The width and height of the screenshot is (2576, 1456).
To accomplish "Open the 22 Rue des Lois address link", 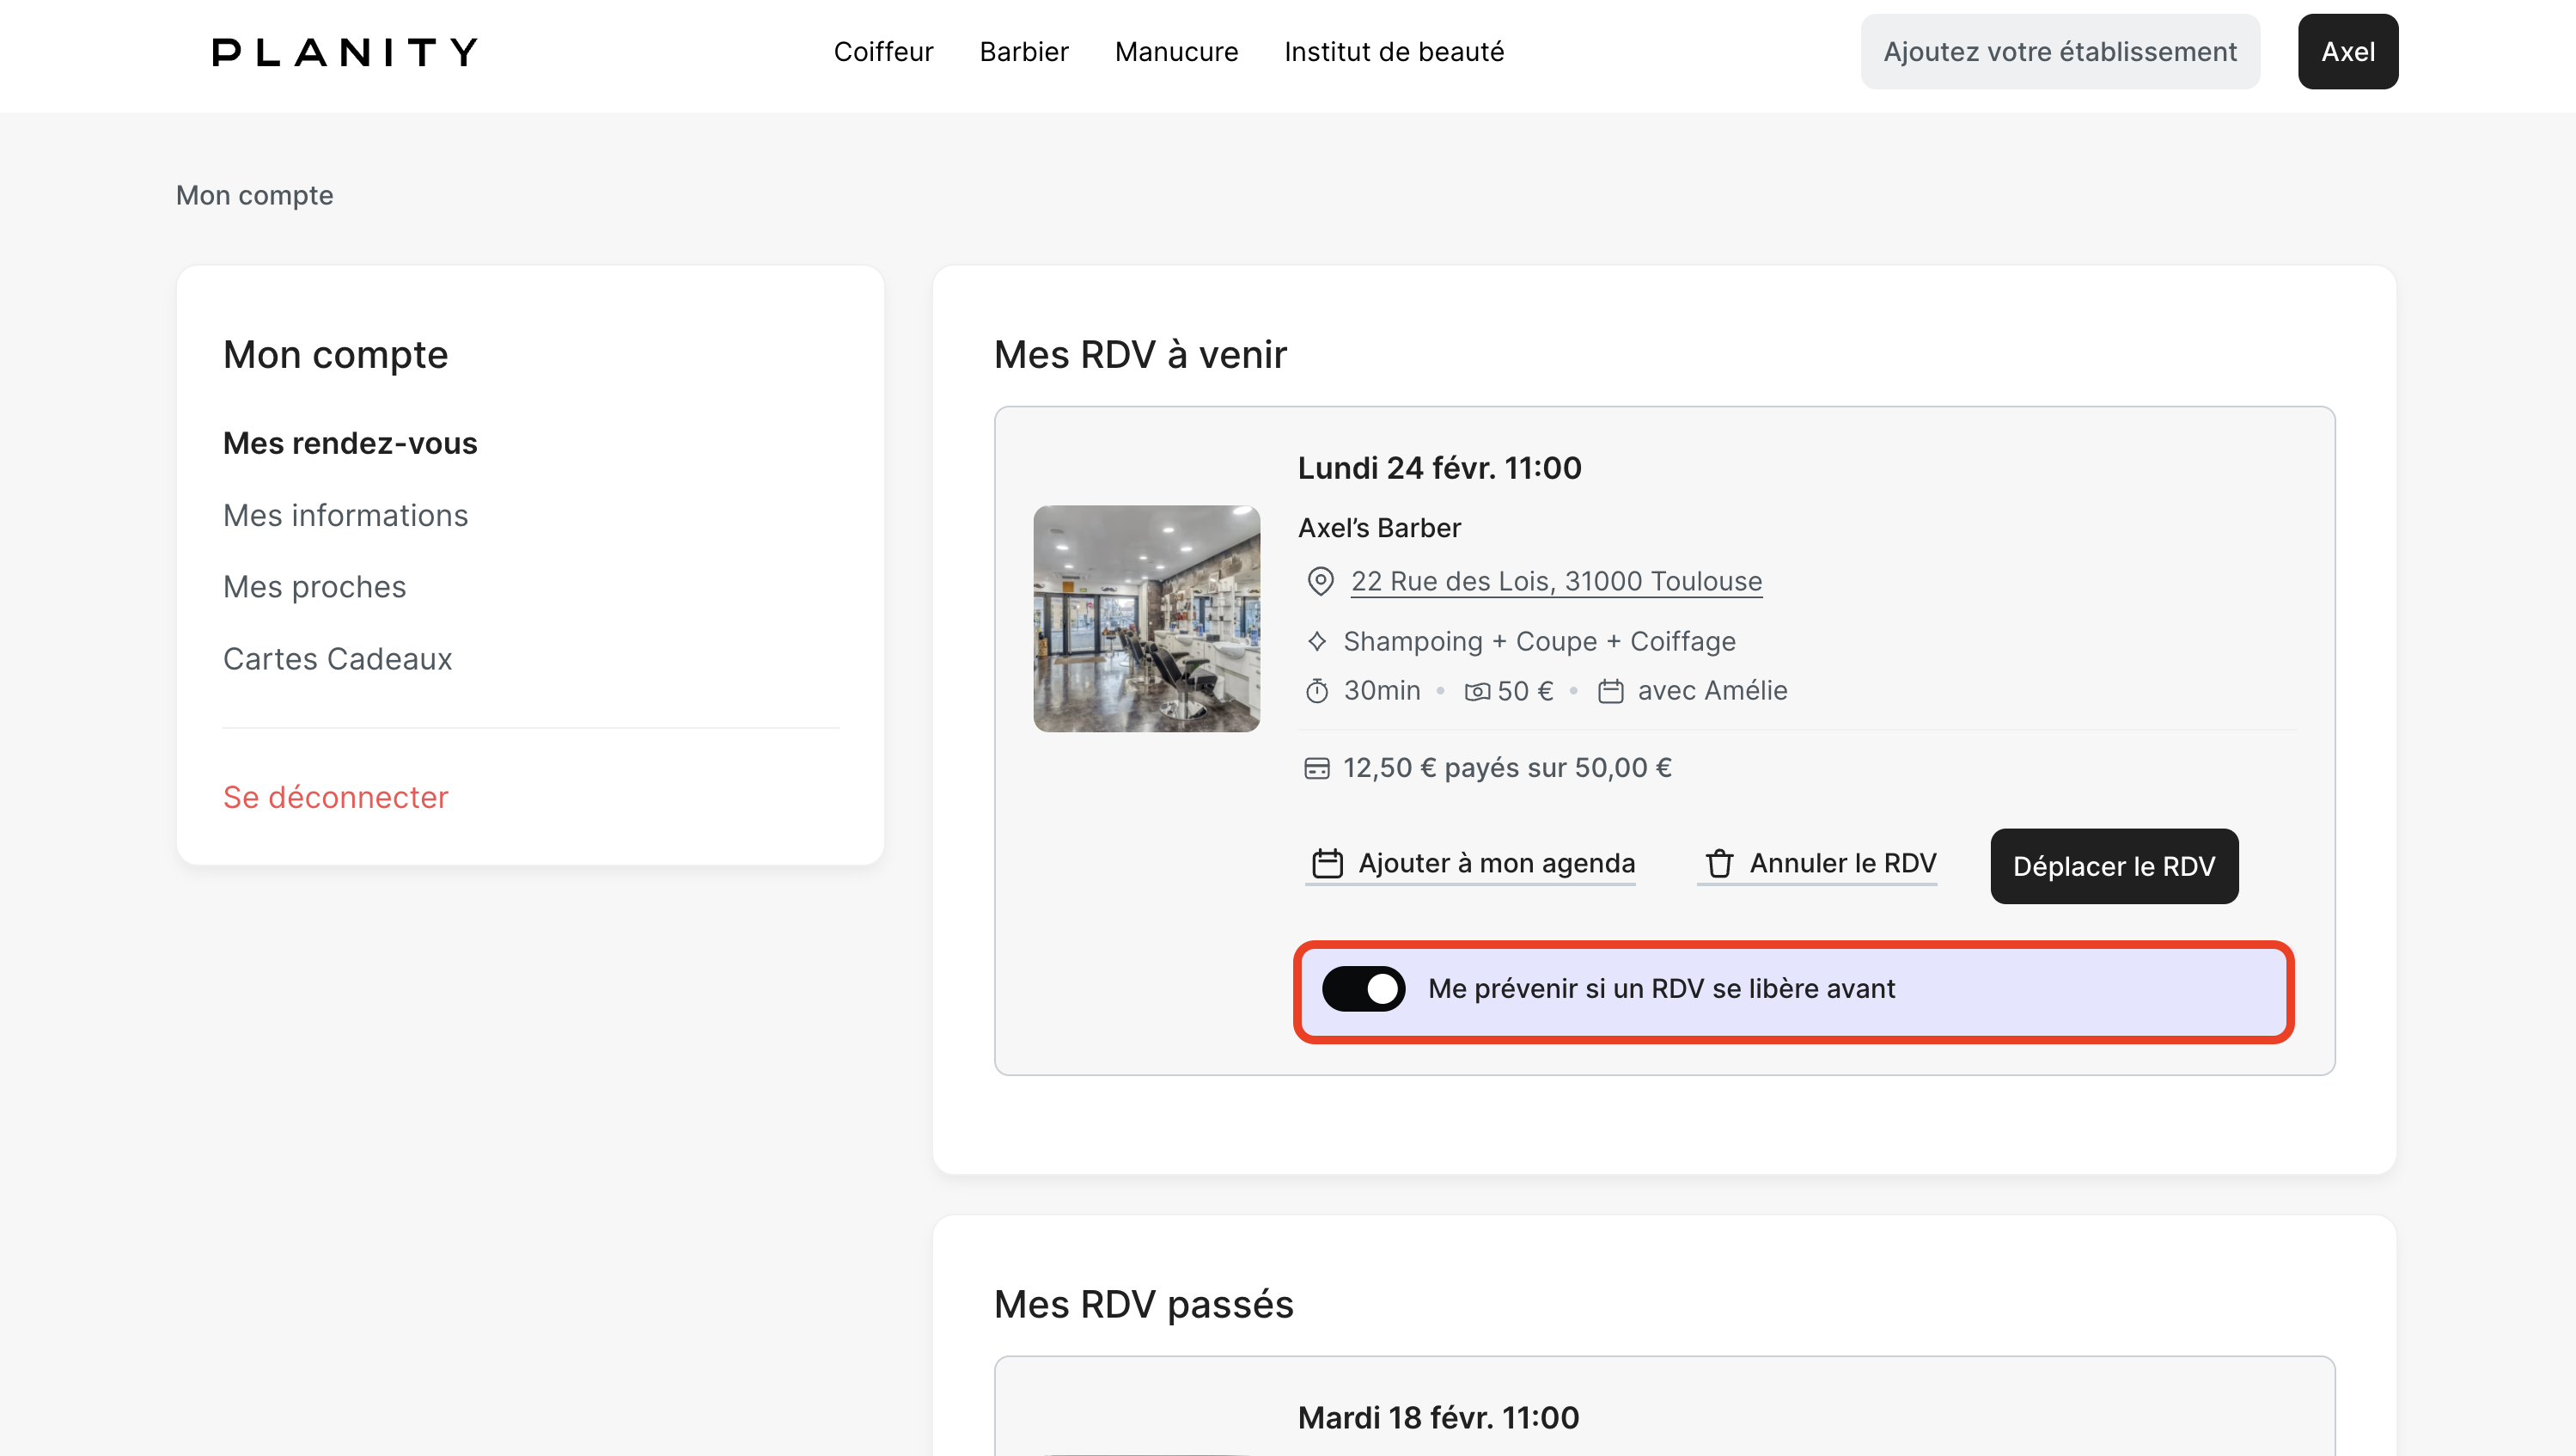I will coord(1556,581).
